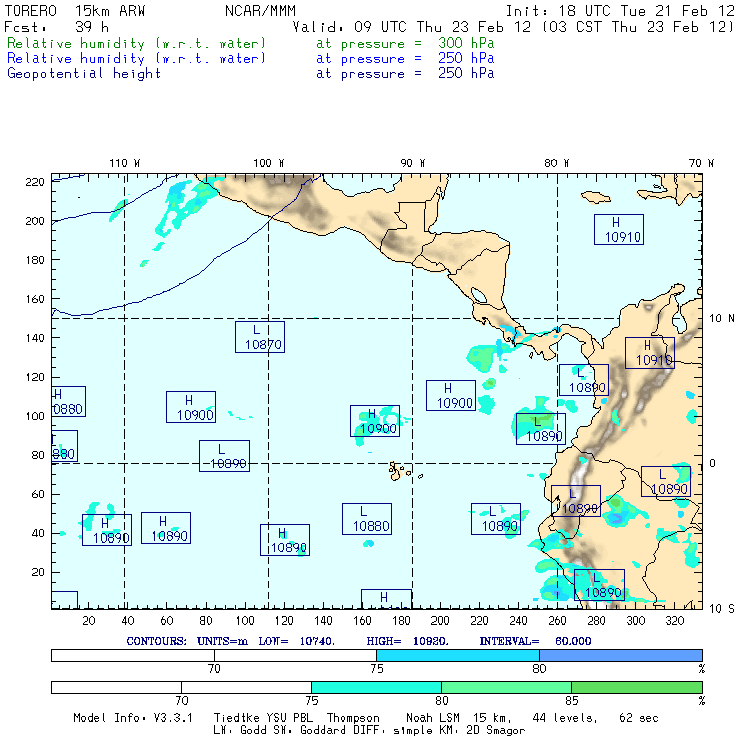Select the "NCAR/MMM" header label
740x740 pixels.
click(260, 11)
